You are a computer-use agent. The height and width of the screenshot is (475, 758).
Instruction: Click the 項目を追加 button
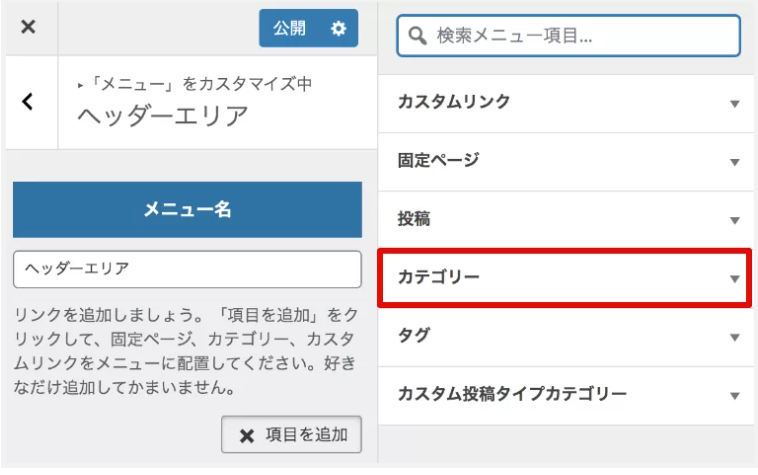[x=291, y=435]
